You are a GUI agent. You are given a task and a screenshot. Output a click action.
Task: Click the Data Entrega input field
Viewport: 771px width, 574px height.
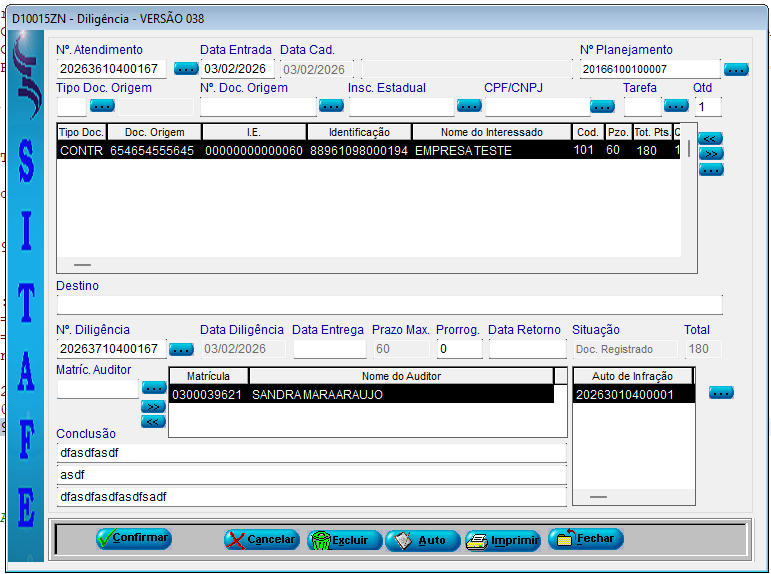coord(329,349)
